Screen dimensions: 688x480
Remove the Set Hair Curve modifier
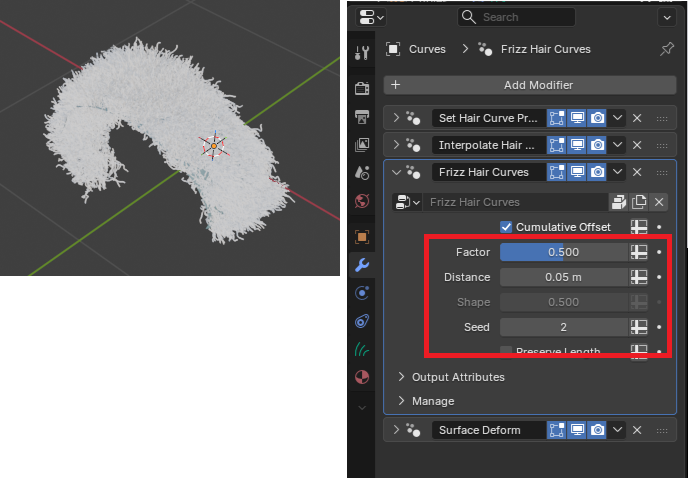[x=637, y=118]
